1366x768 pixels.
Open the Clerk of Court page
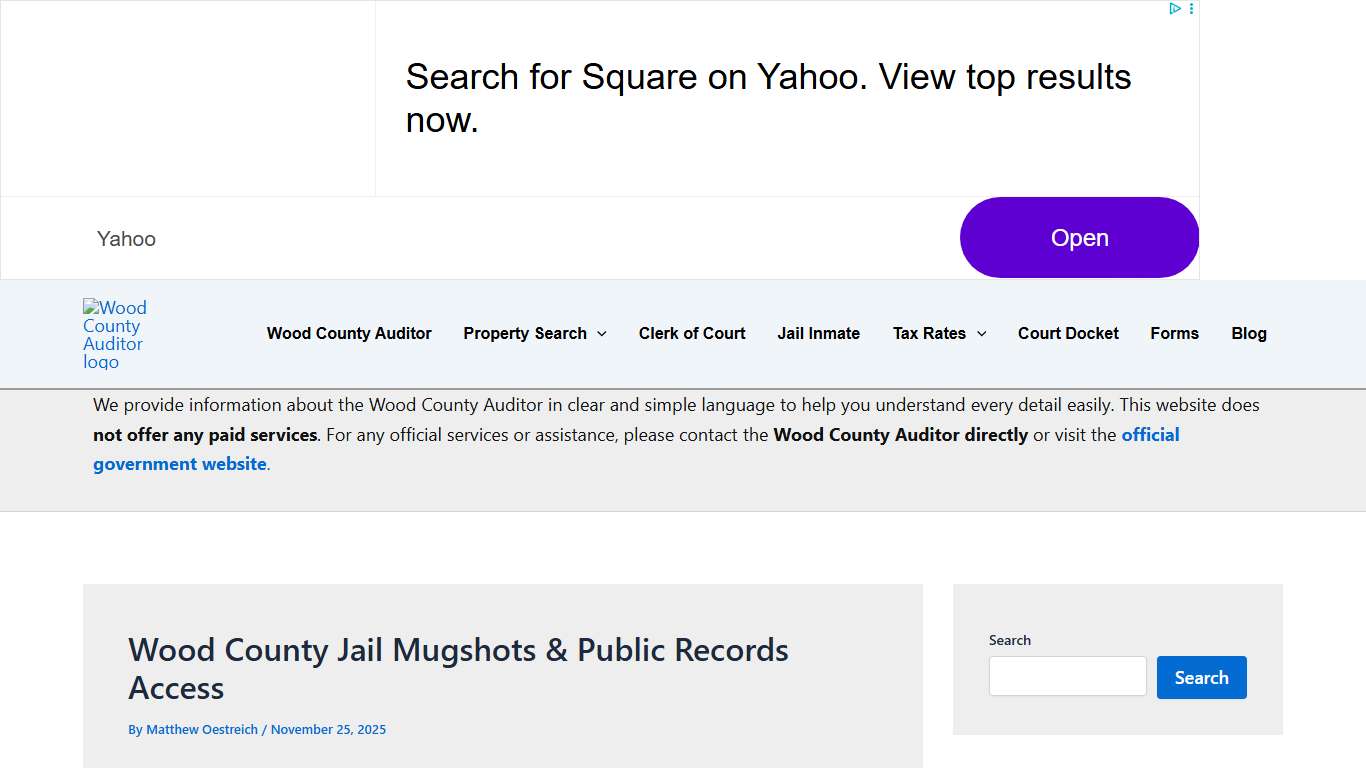tap(692, 333)
